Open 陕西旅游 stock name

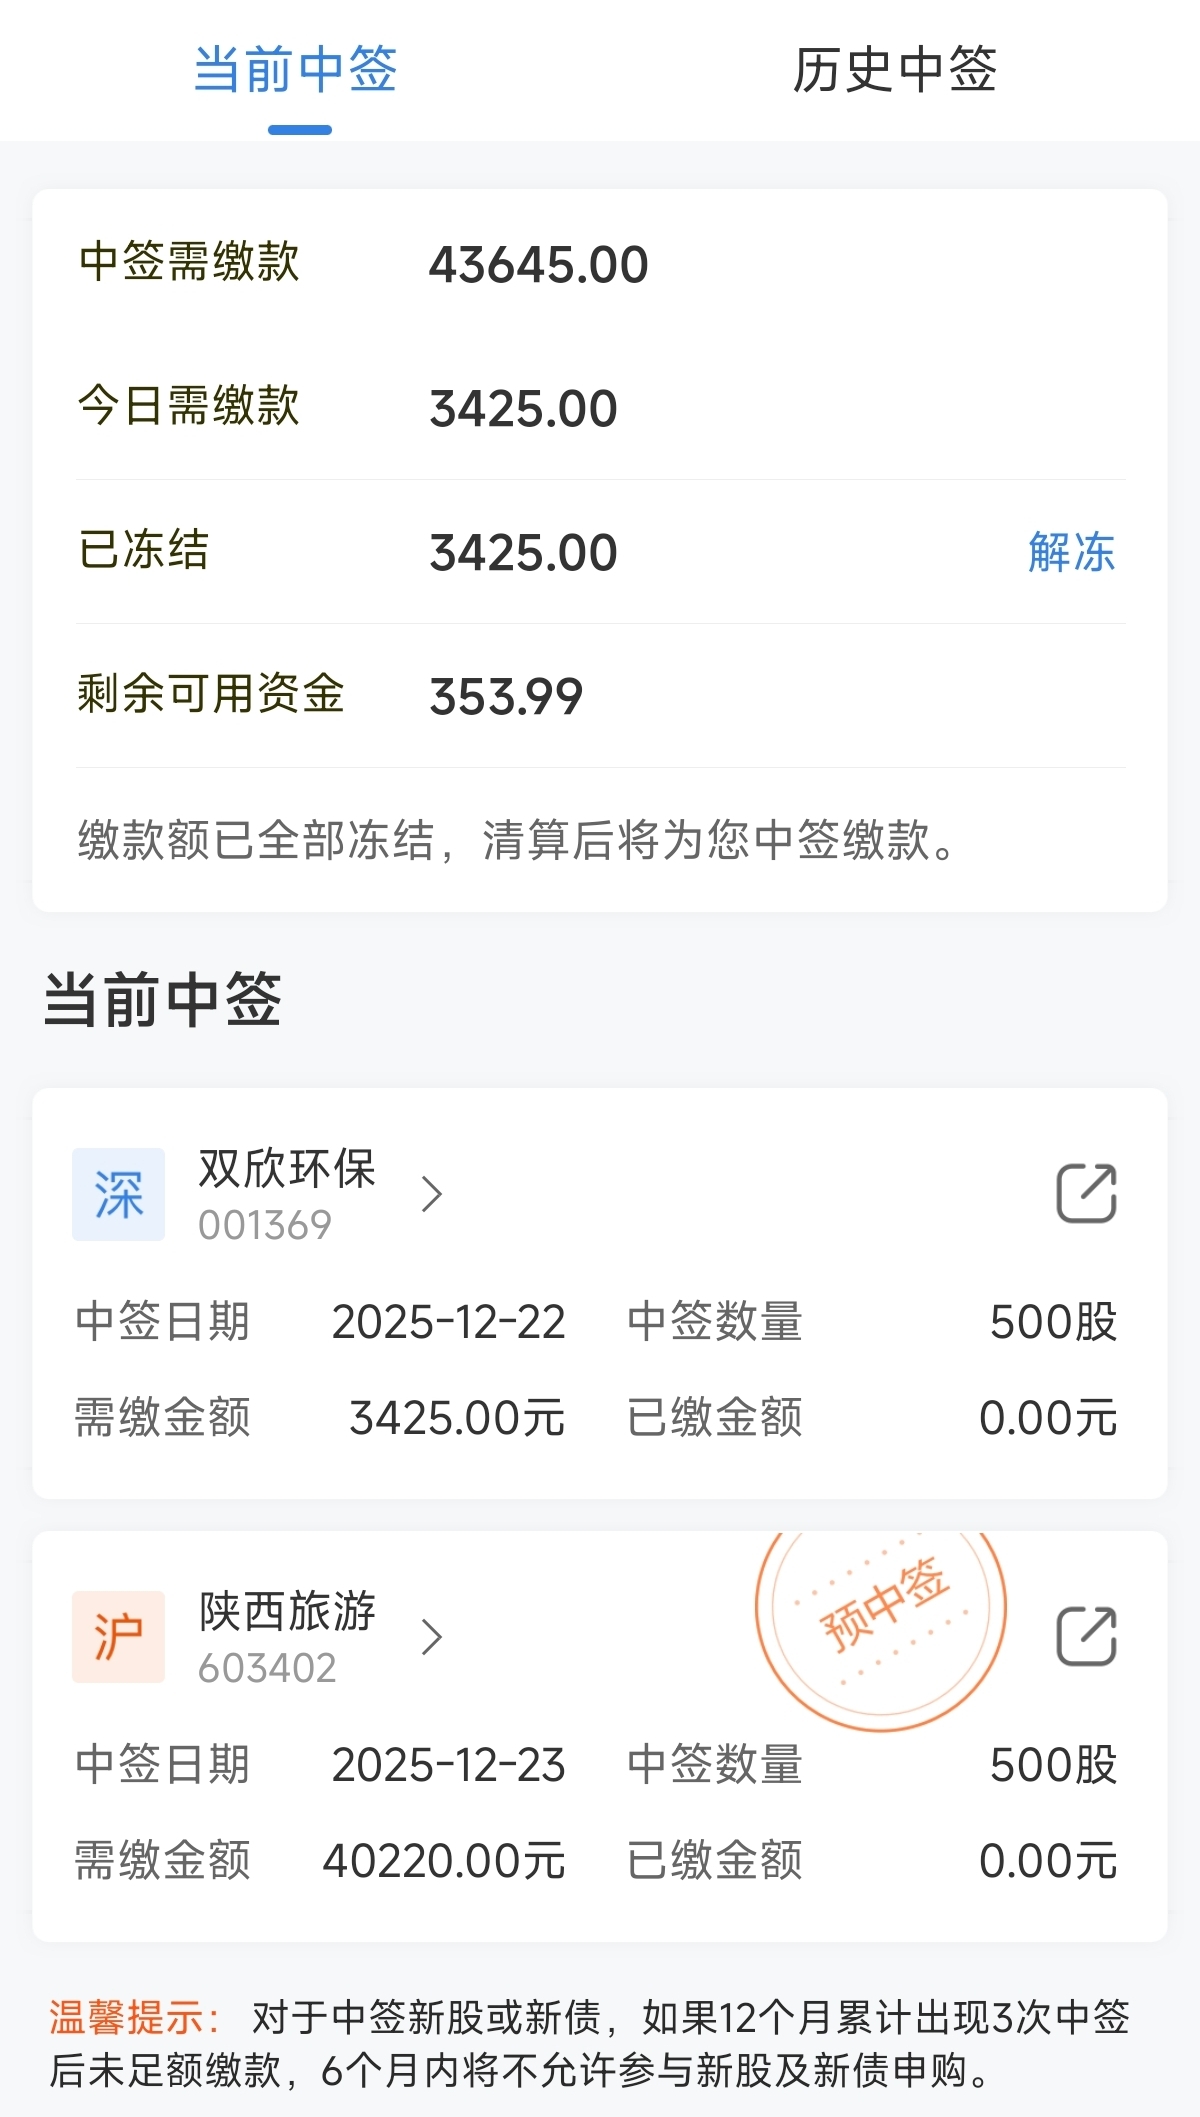287,1612
